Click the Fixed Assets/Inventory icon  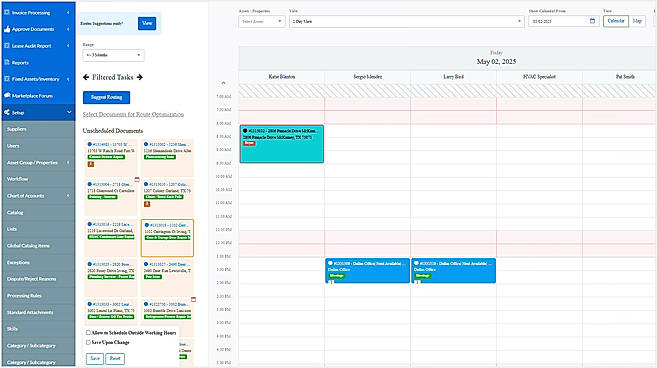pos(7,79)
